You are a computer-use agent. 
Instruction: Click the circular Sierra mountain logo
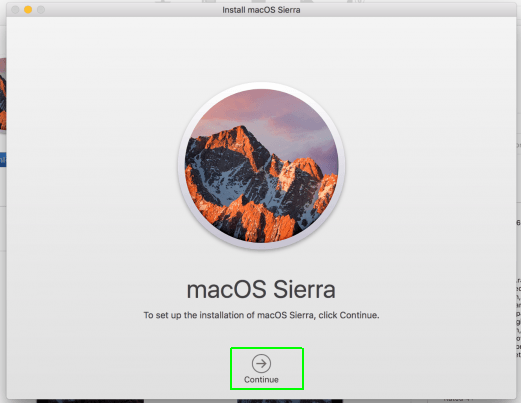[x=262, y=166]
